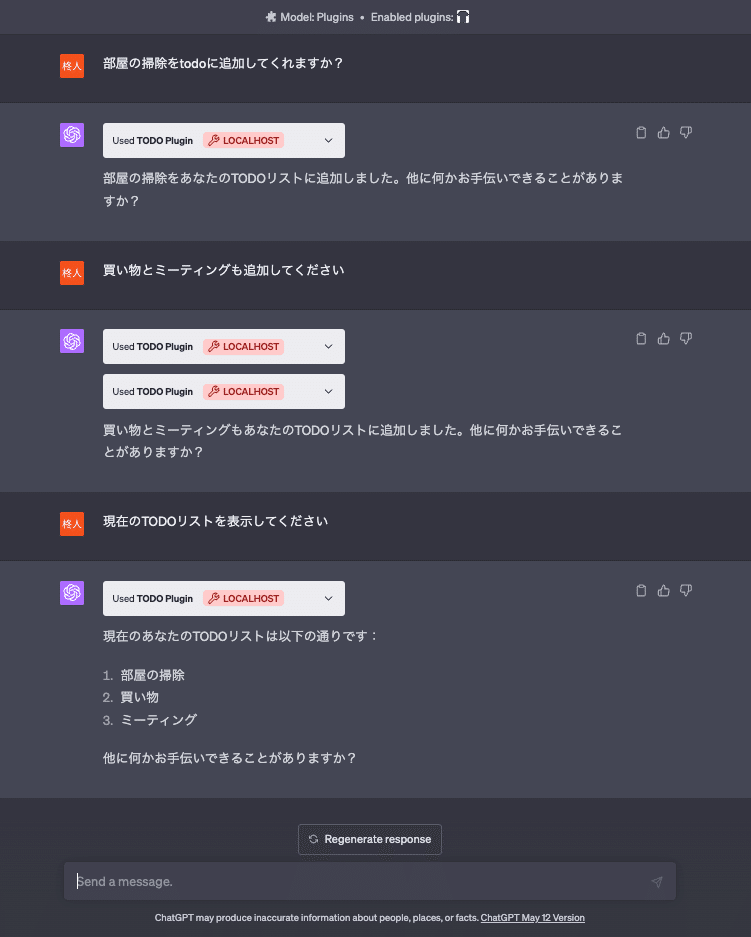
Task: Copy the first assistant response to clipboard
Action: click(x=642, y=133)
